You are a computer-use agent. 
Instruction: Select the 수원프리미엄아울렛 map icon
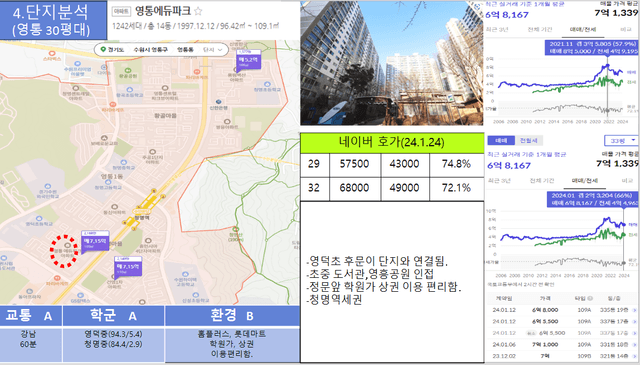point(78,64)
